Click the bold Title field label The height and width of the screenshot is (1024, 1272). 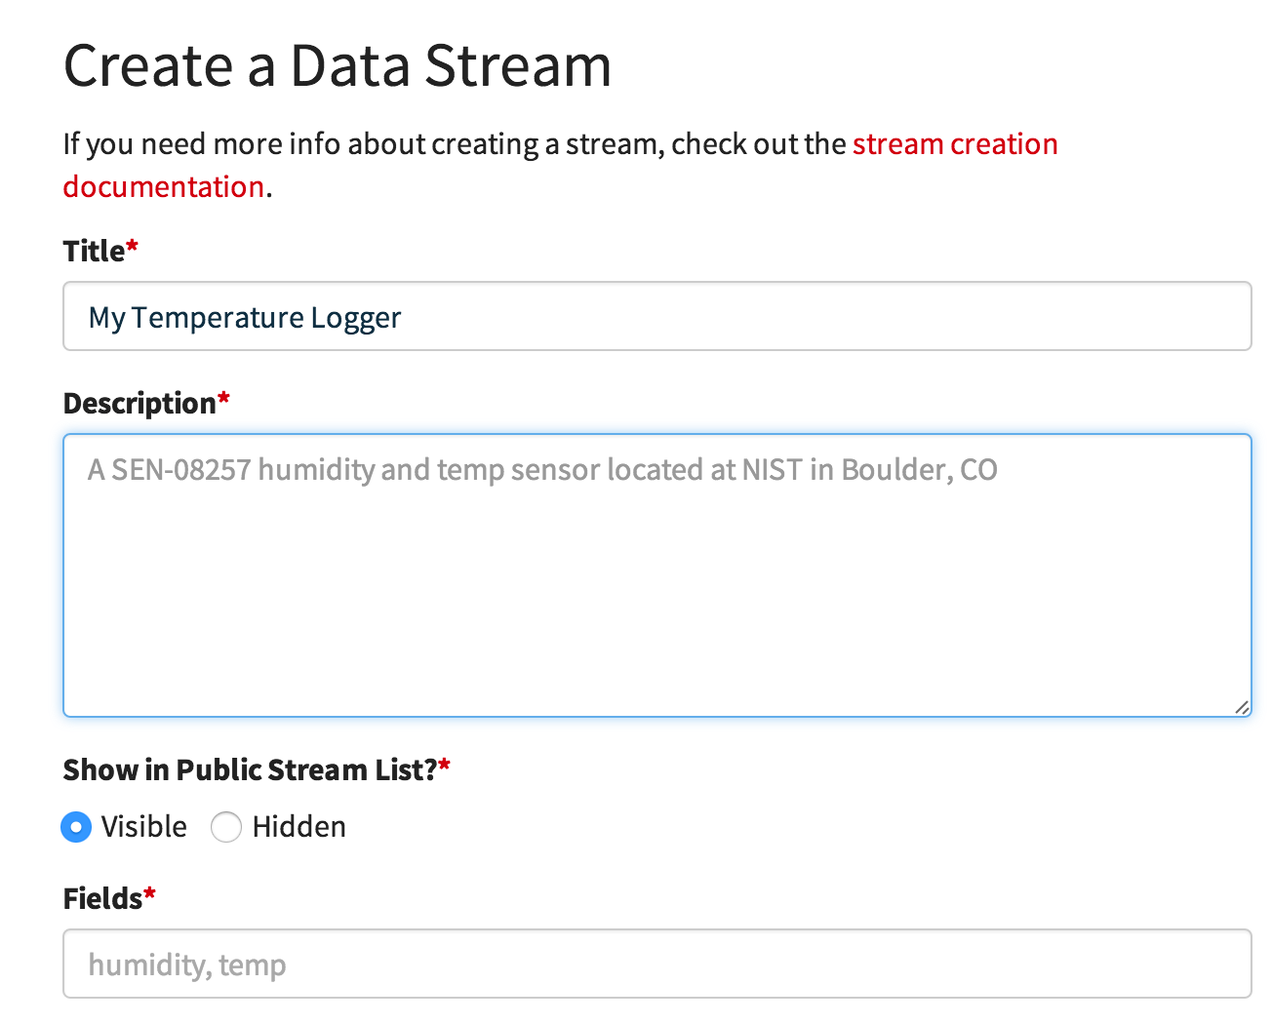tap(94, 251)
